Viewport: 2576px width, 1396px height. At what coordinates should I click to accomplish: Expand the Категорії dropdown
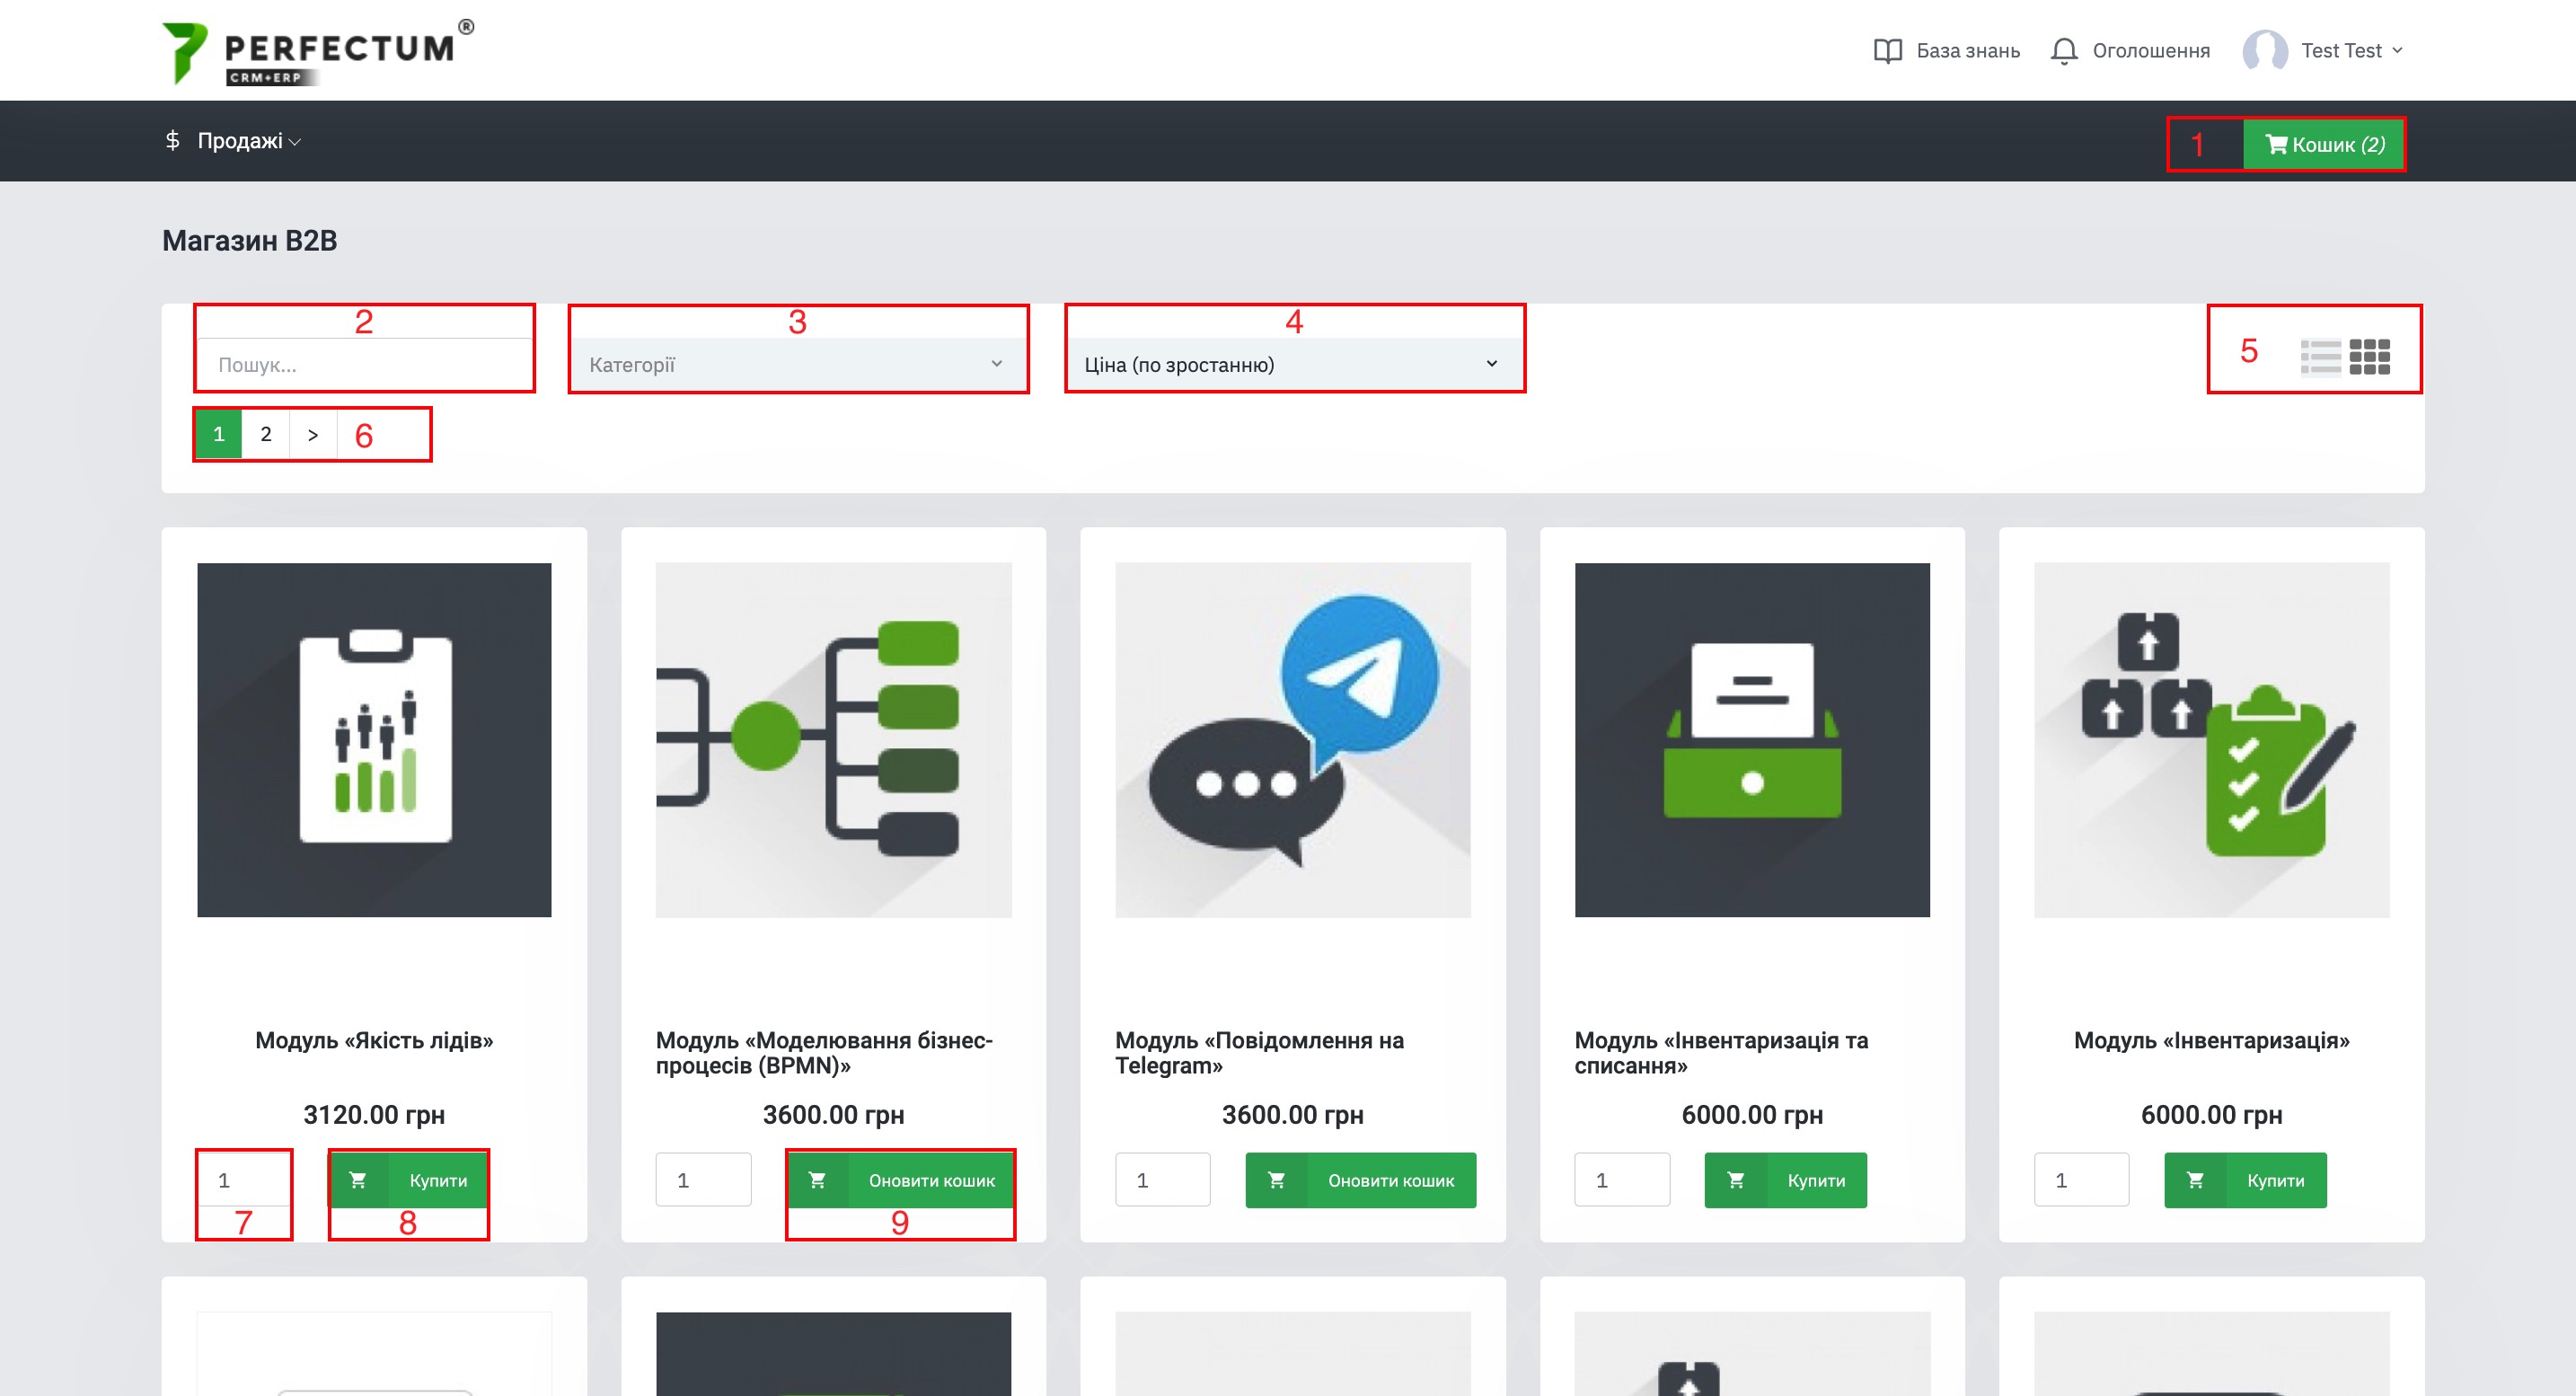point(797,364)
